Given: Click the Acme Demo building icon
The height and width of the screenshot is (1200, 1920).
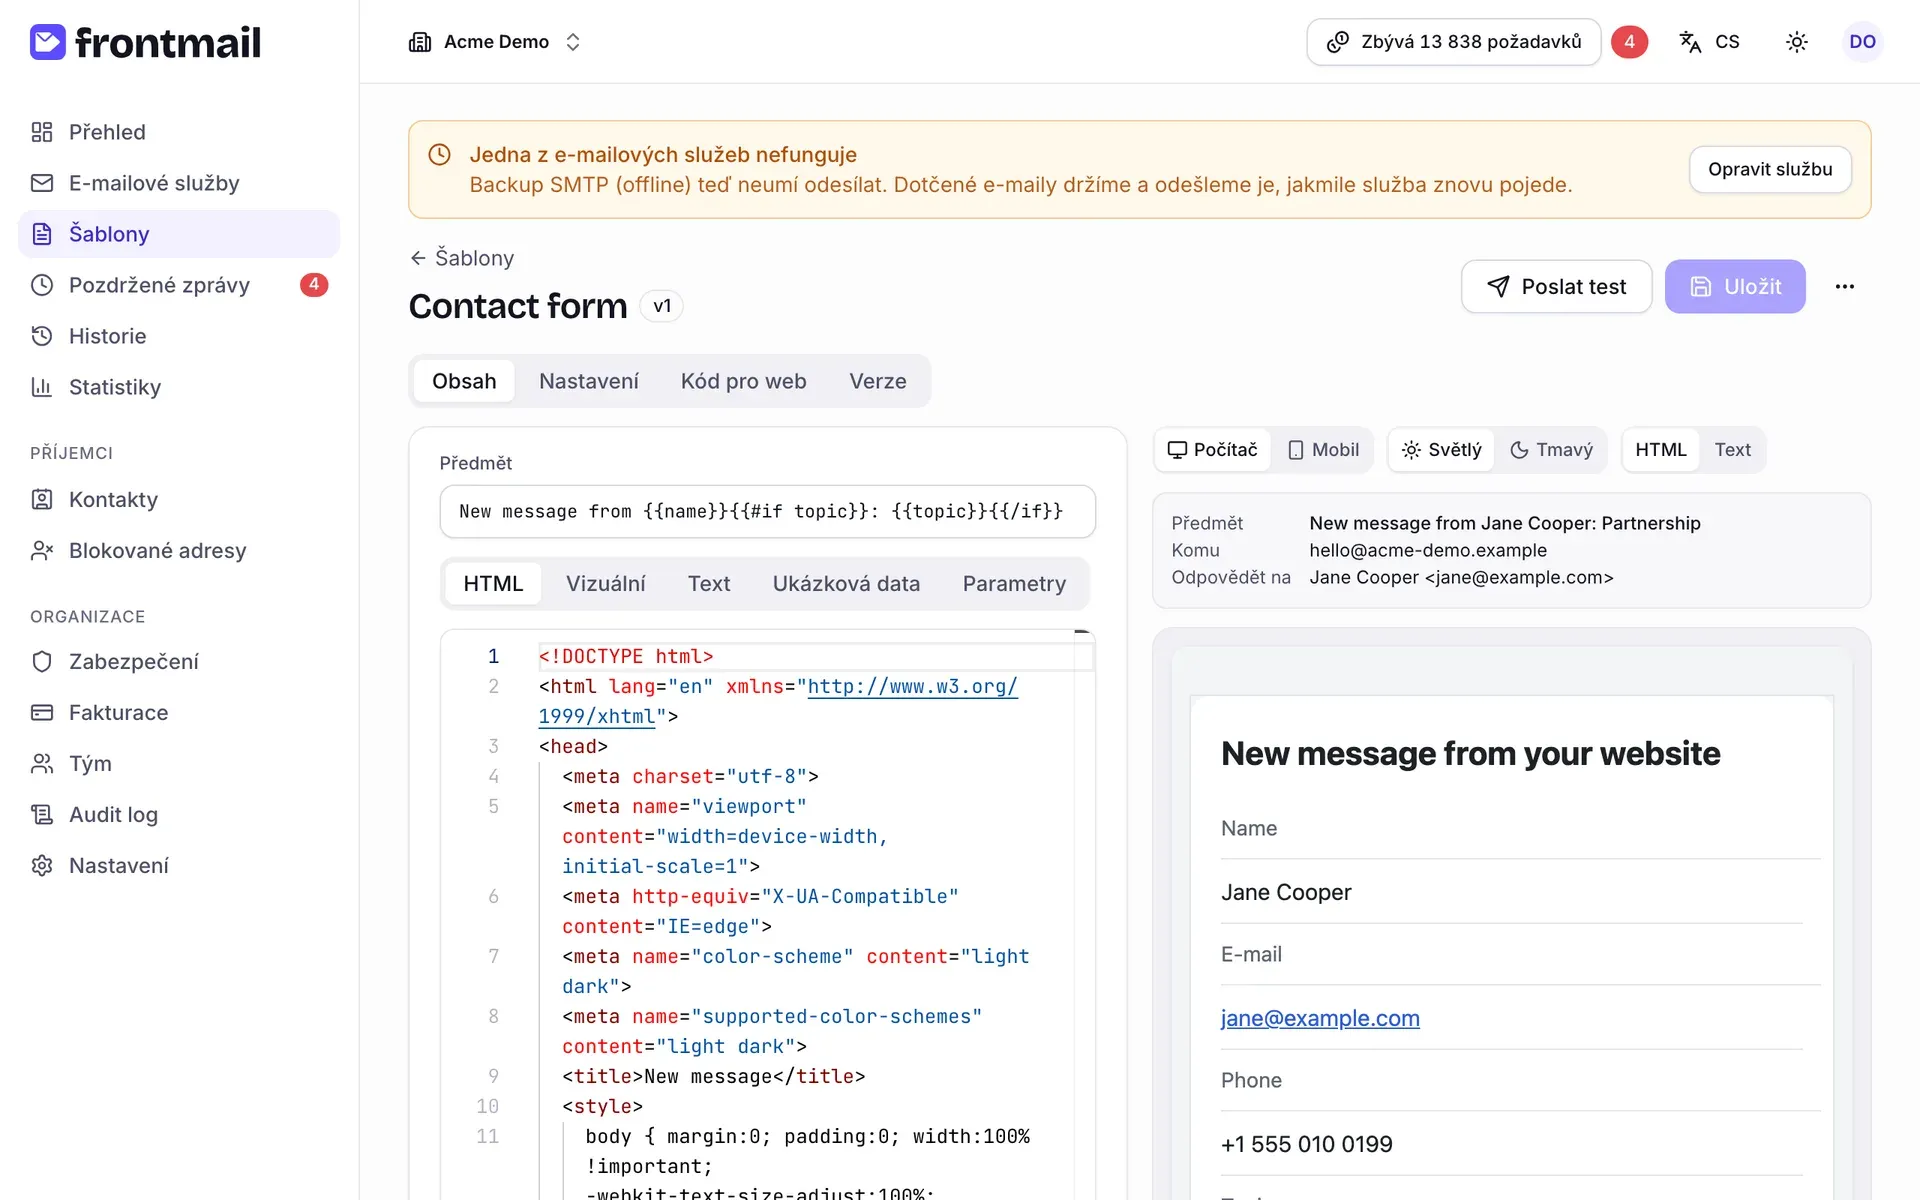Looking at the screenshot, I should pyautogui.click(x=420, y=42).
